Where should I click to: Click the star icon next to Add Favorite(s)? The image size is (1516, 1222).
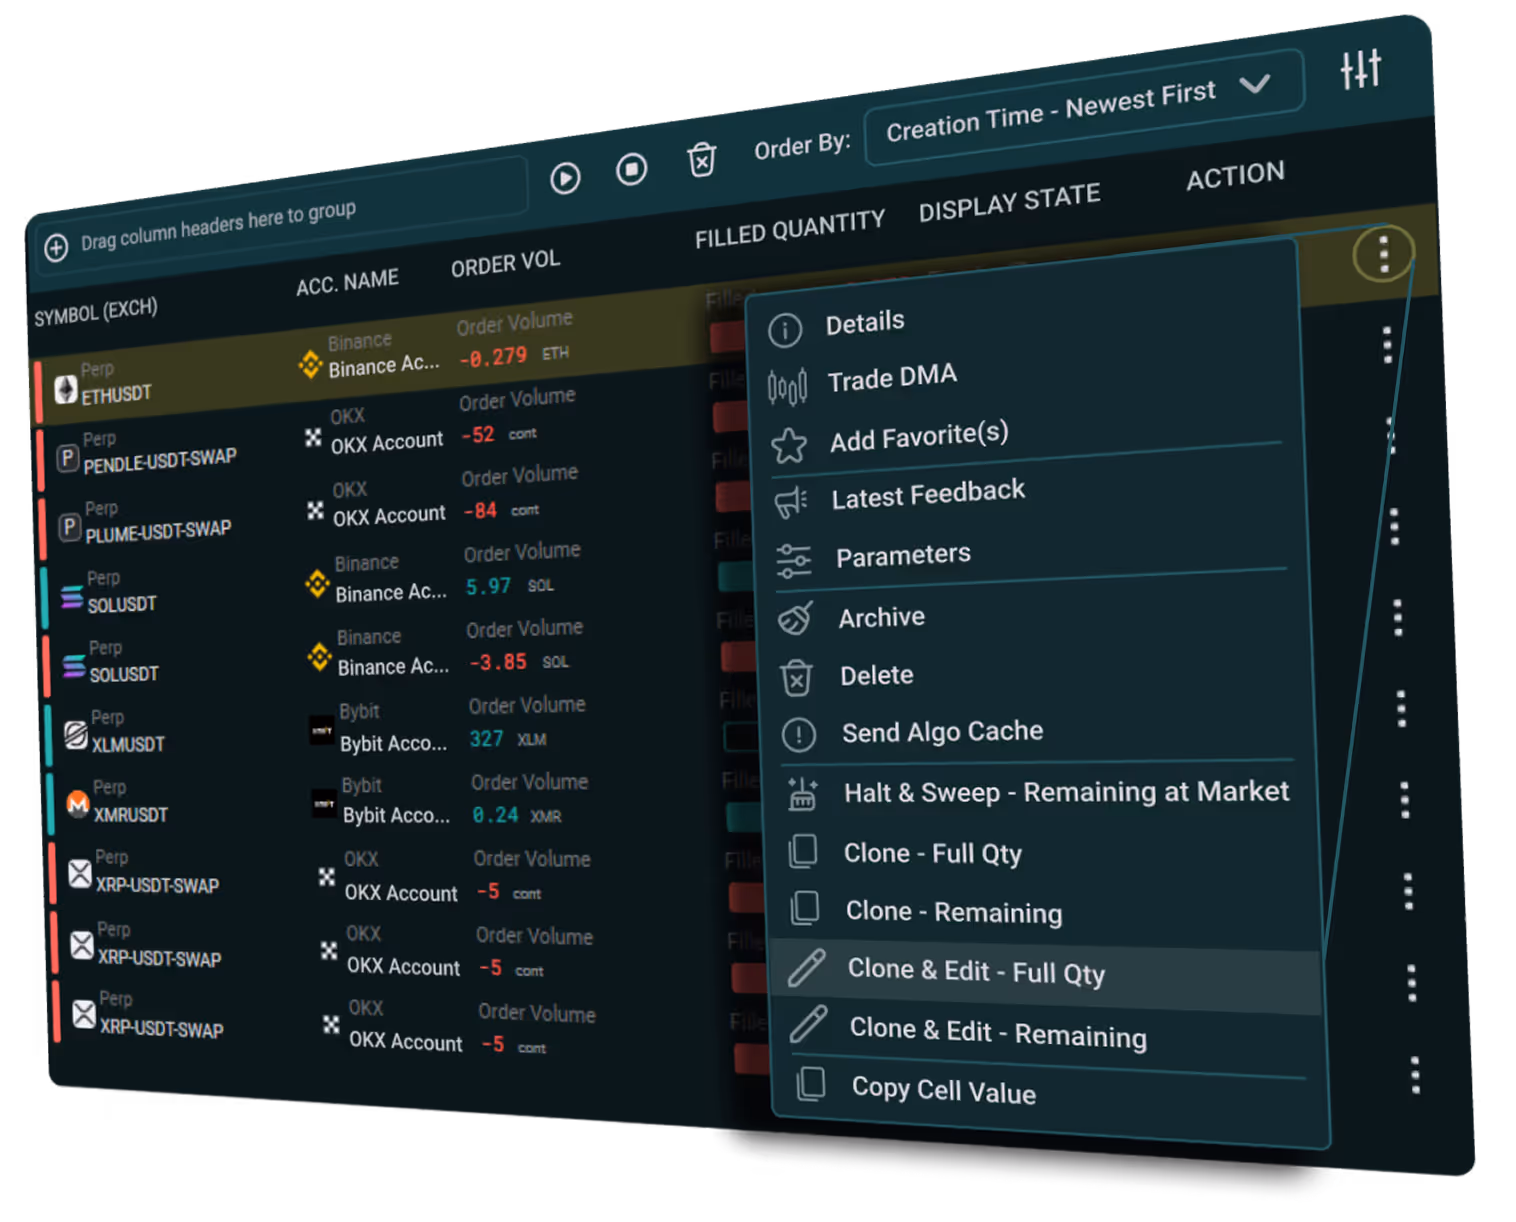789,443
